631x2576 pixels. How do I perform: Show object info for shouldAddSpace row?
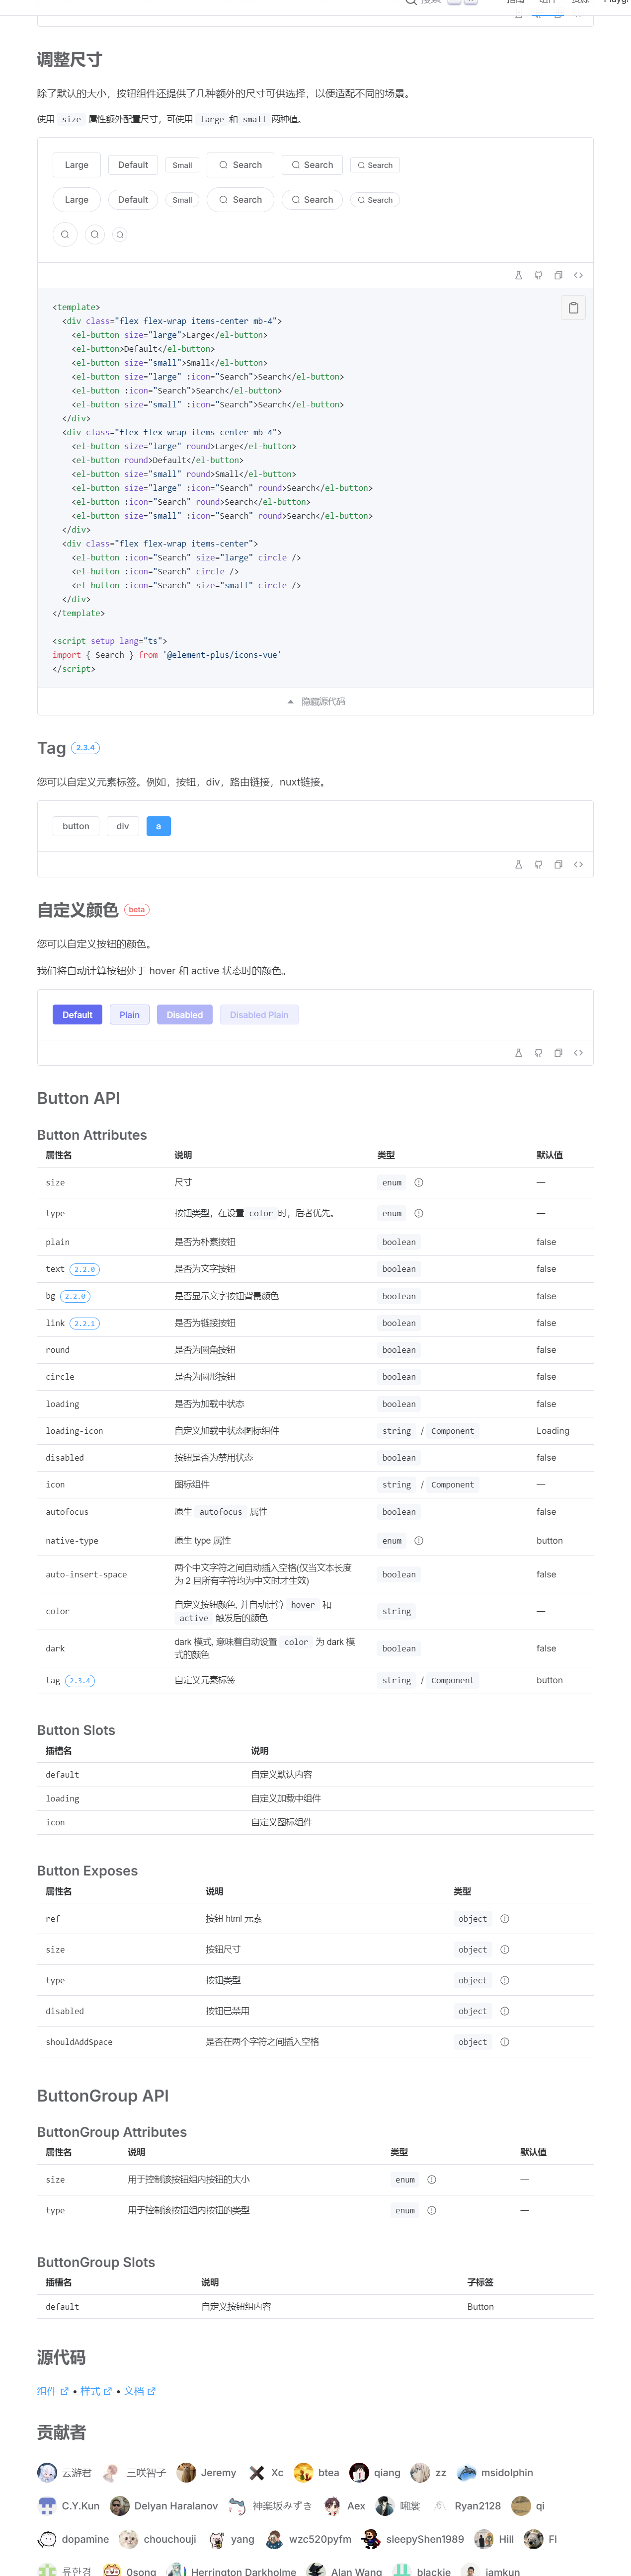(x=505, y=2041)
